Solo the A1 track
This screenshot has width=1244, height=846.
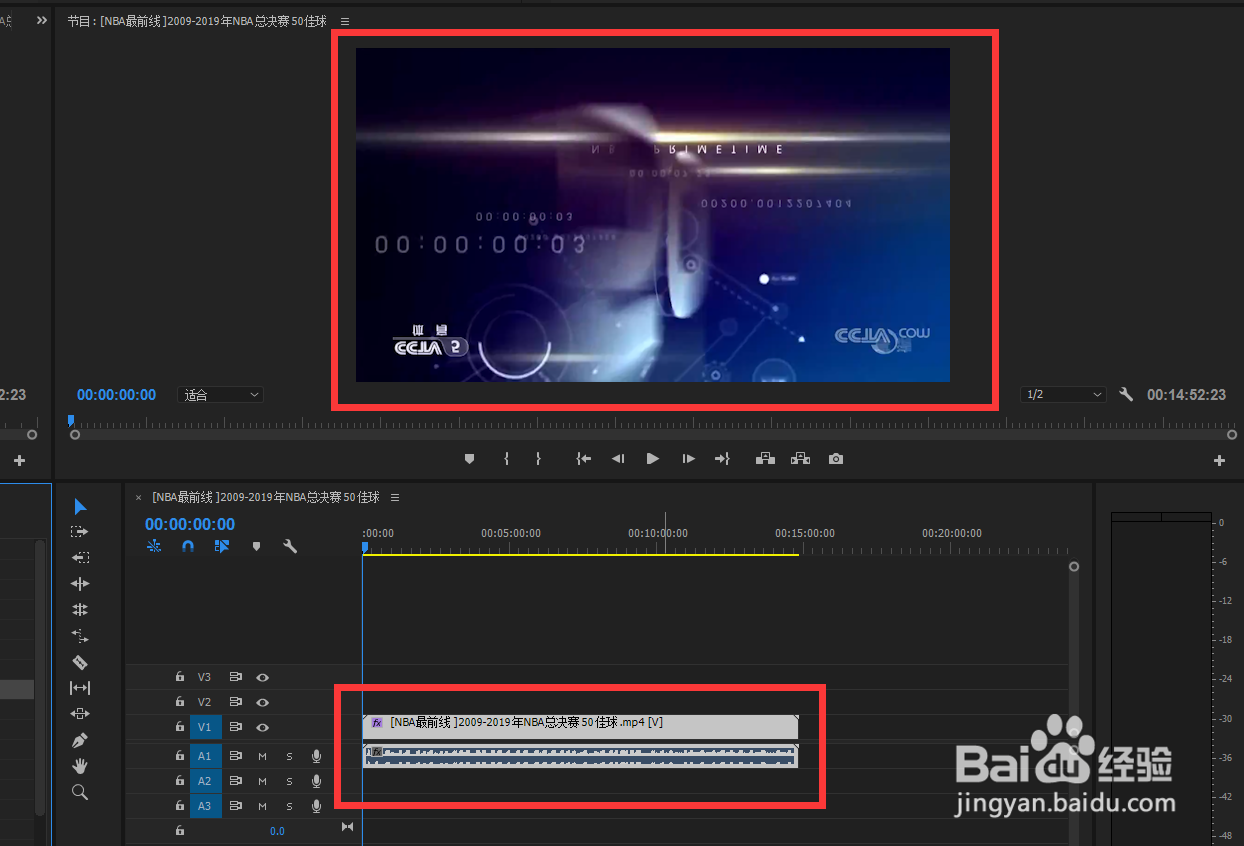(289, 756)
